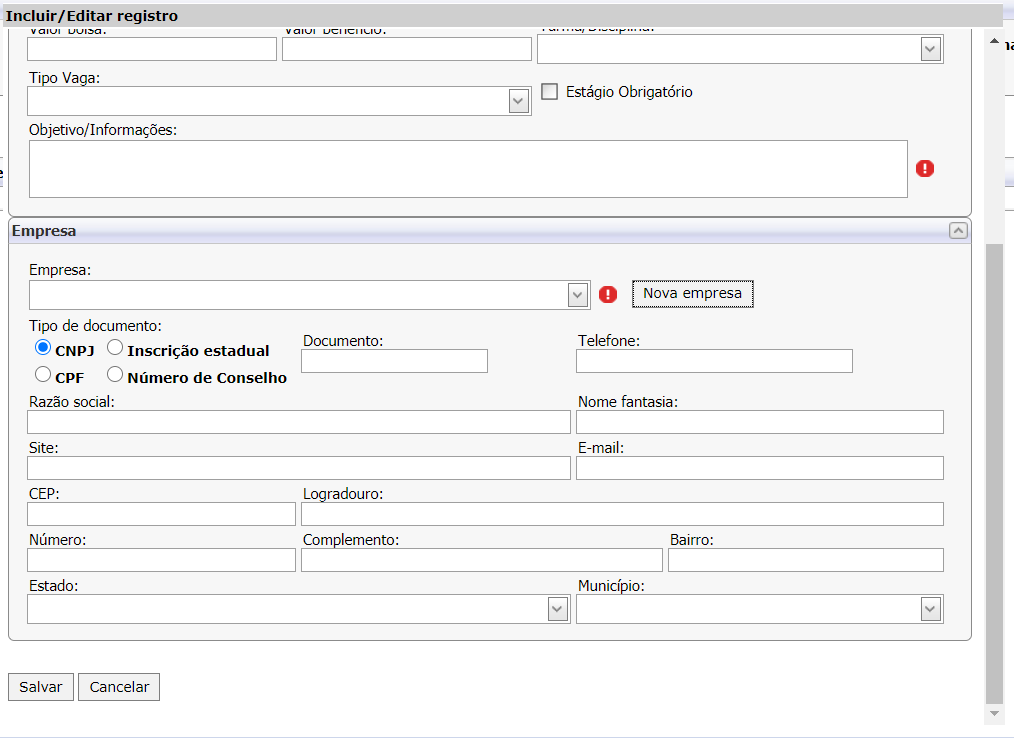The image size is (1014, 743).
Task: Click the E-mail input field
Action: (x=760, y=468)
